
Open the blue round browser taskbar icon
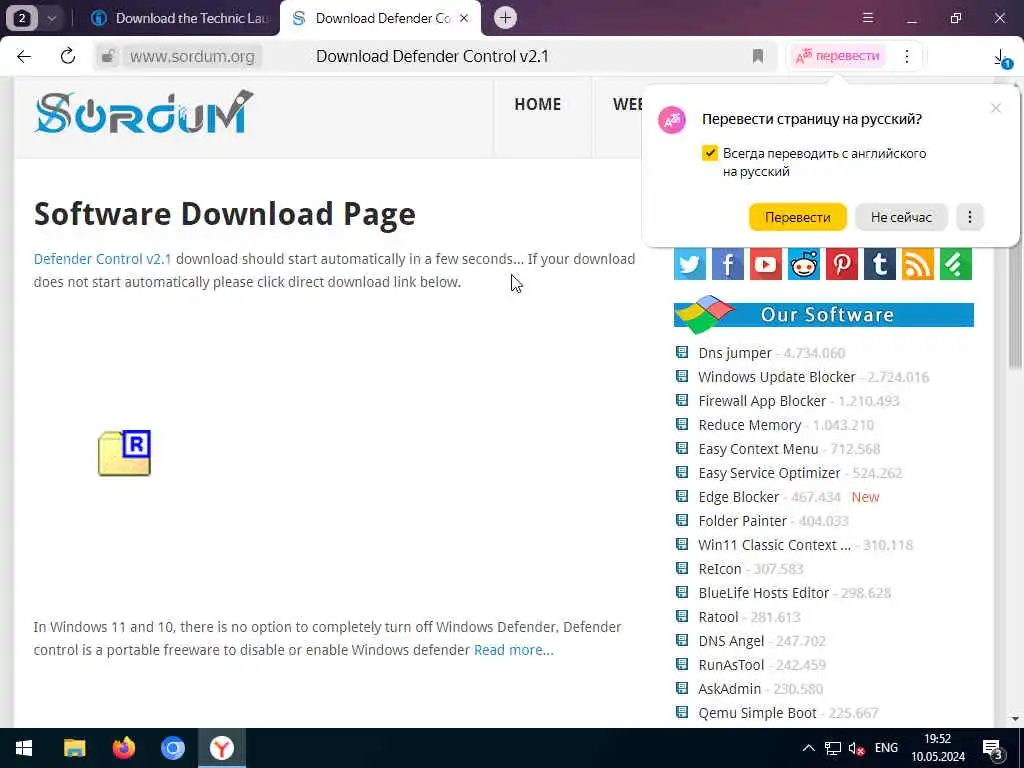[172, 748]
